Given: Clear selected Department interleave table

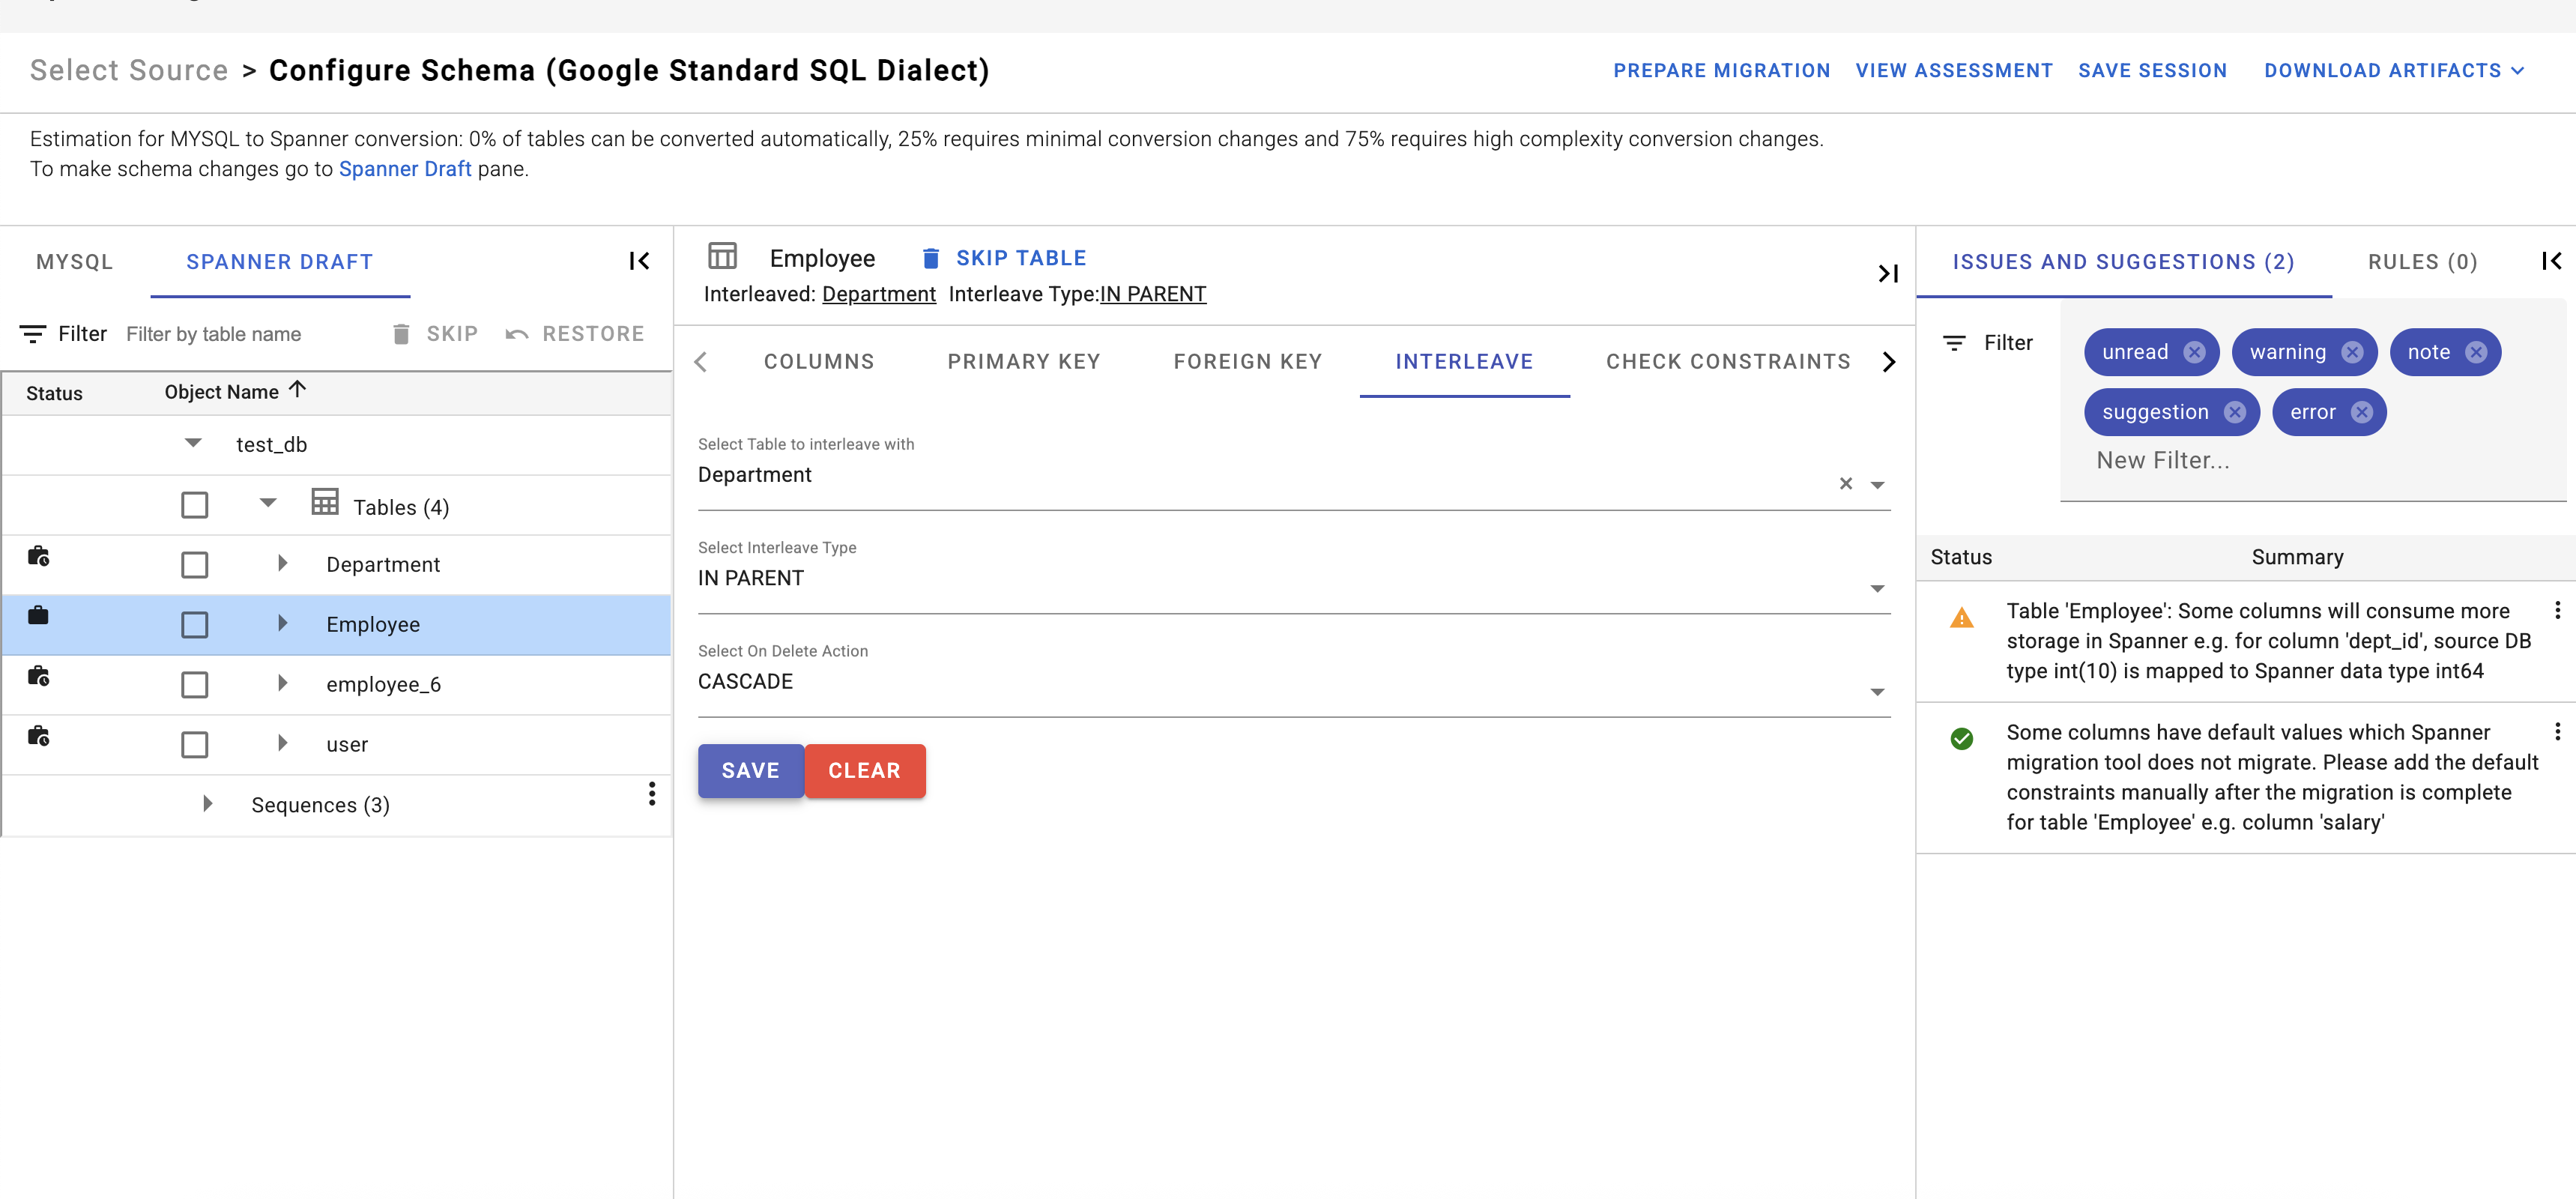Looking at the screenshot, I should (1845, 484).
